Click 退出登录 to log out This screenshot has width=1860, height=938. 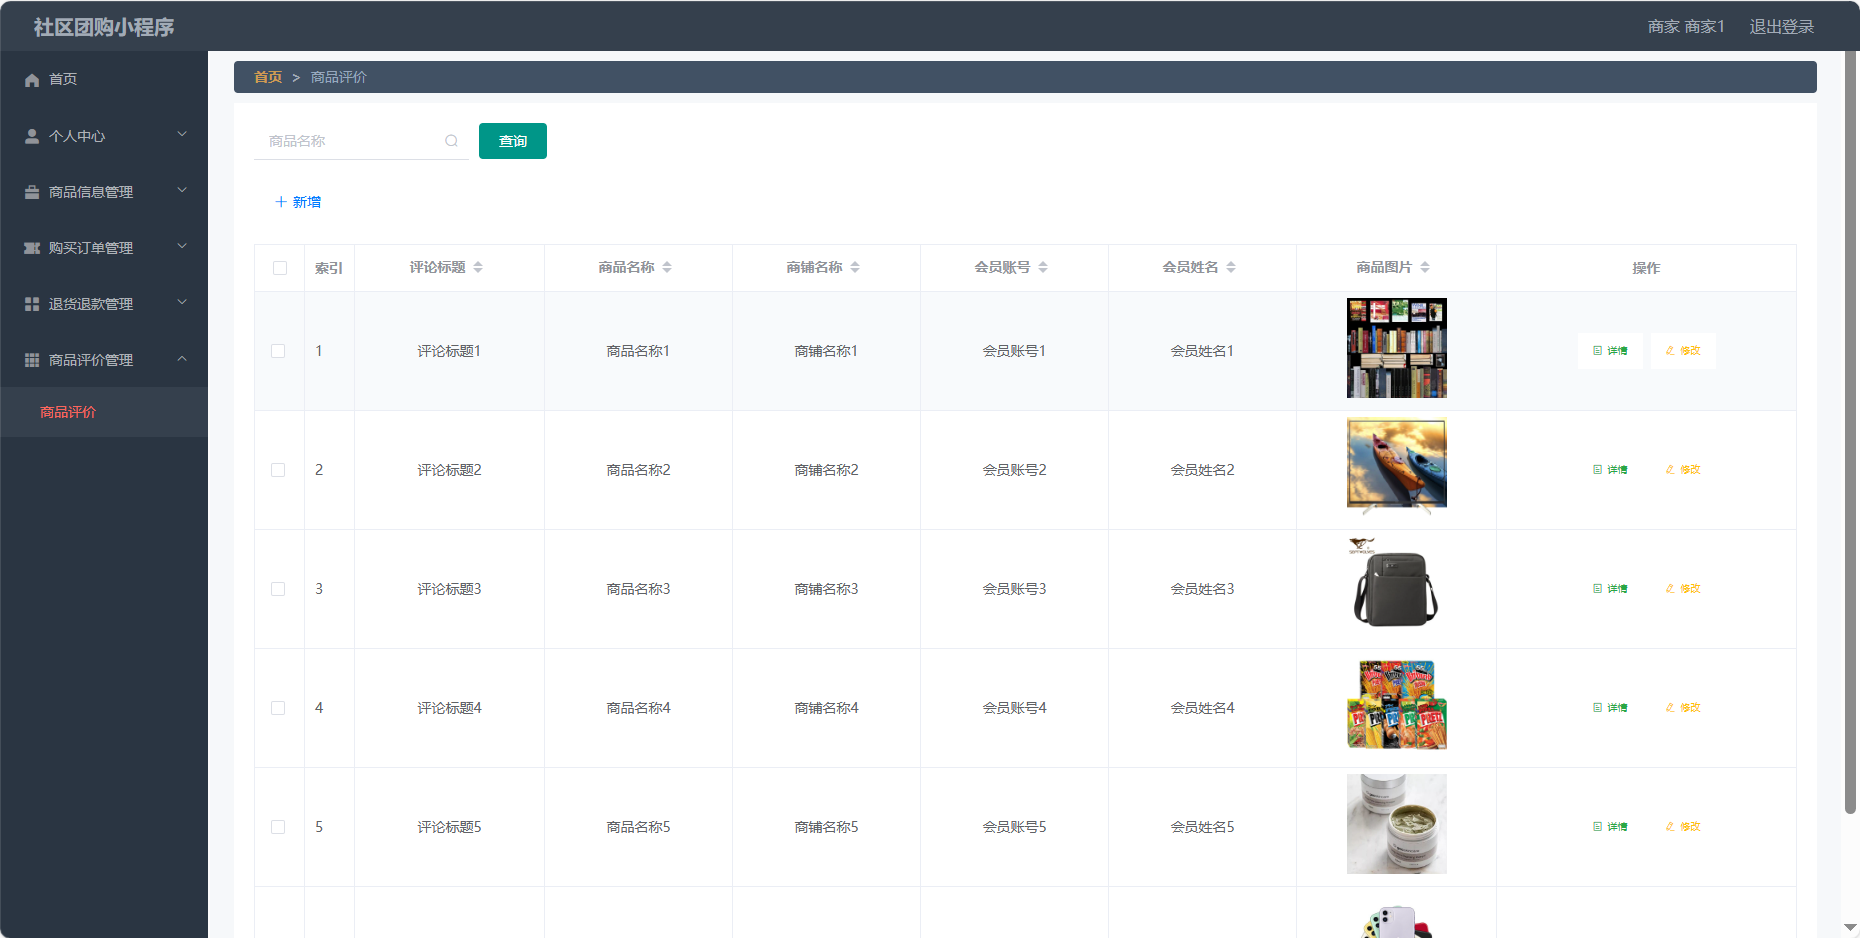pyautogui.click(x=1781, y=27)
